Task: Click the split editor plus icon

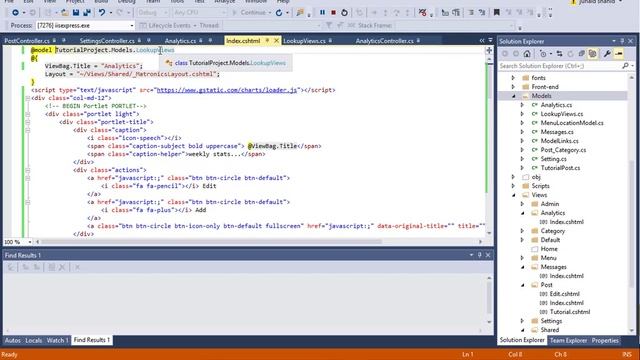Action: pyautogui.click(x=489, y=50)
